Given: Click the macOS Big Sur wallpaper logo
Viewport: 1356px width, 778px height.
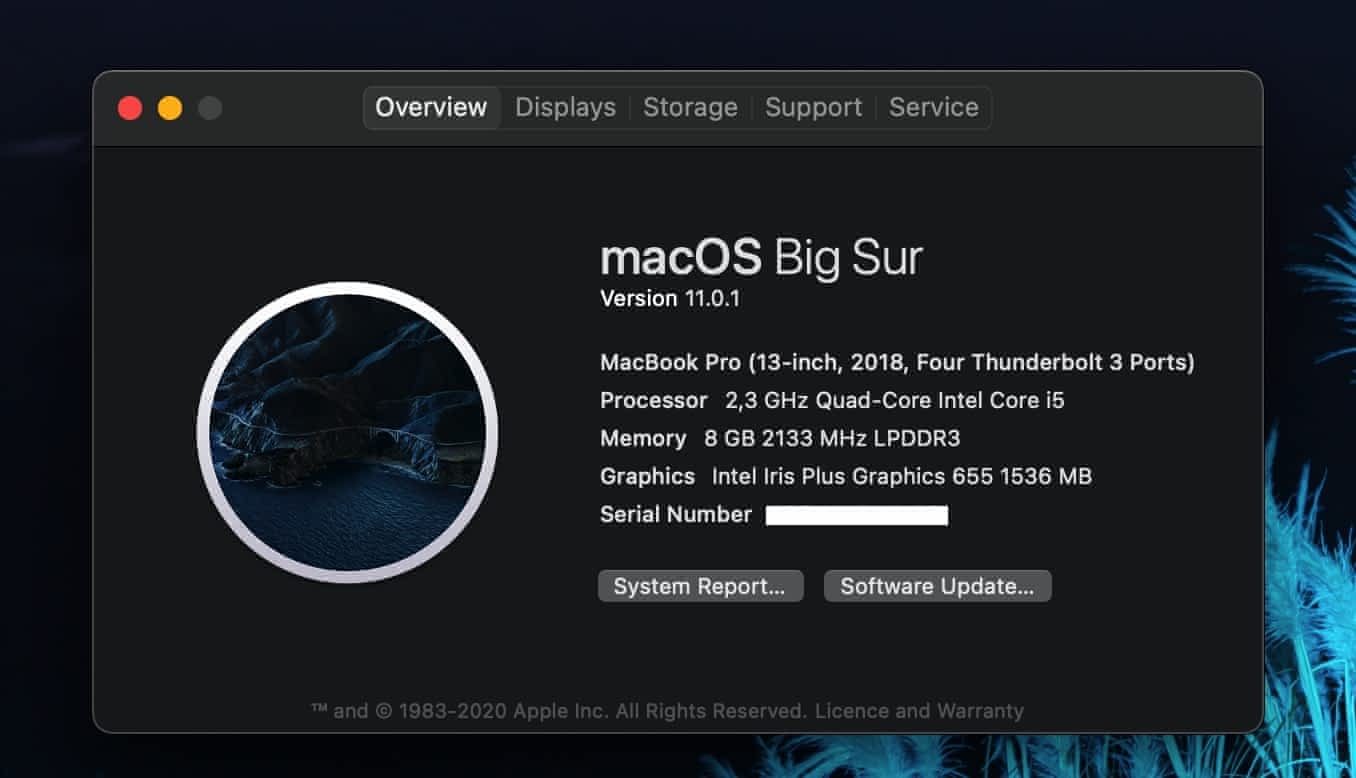Looking at the screenshot, I should pyautogui.click(x=347, y=432).
